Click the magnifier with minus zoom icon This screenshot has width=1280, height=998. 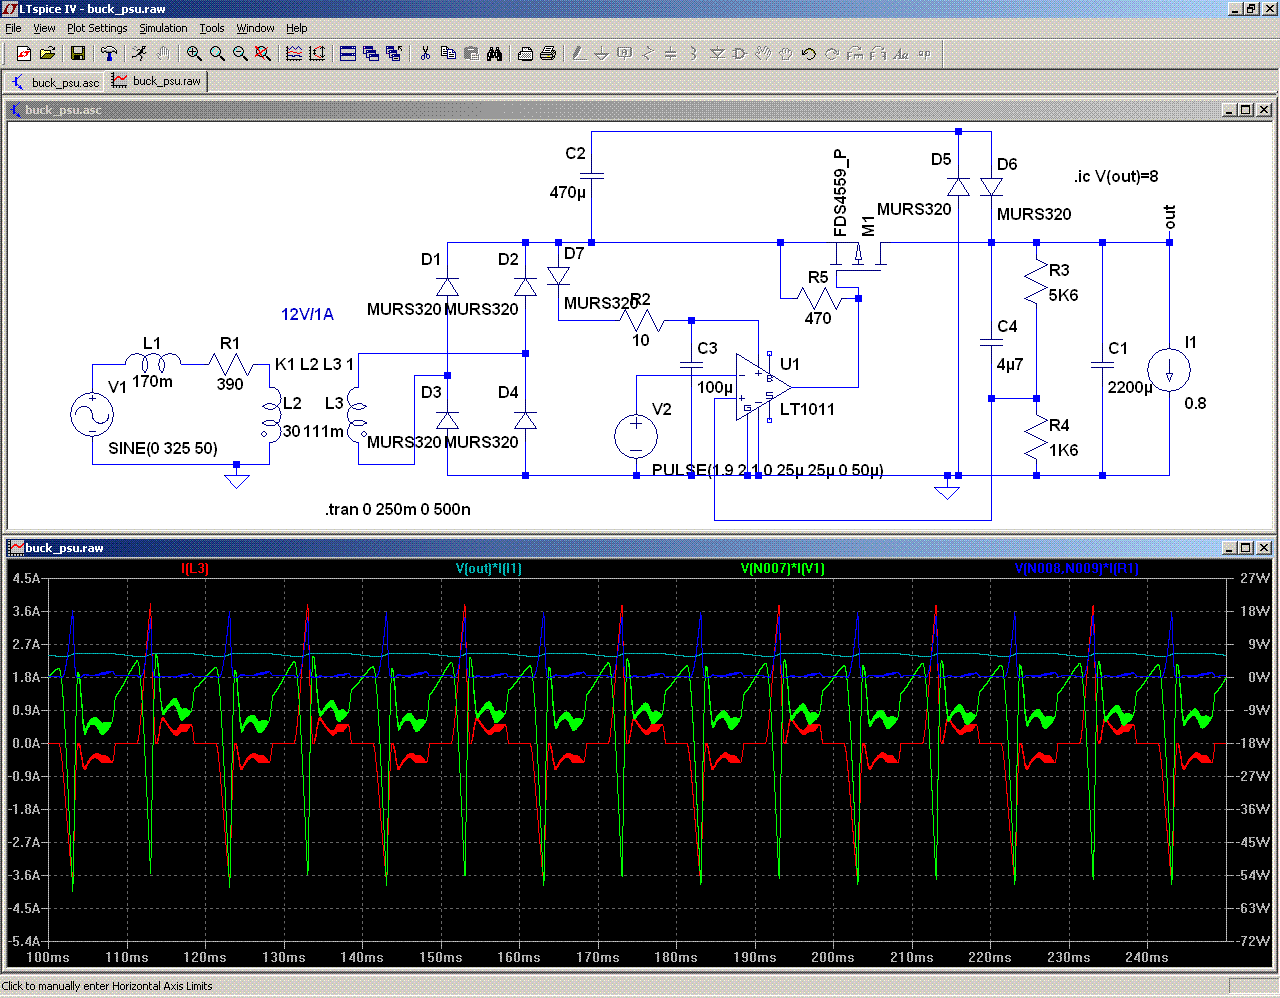240,54
